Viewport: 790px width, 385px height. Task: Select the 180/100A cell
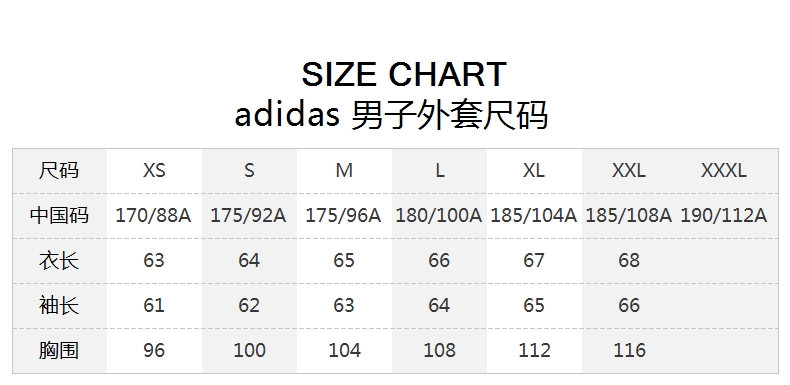click(439, 216)
